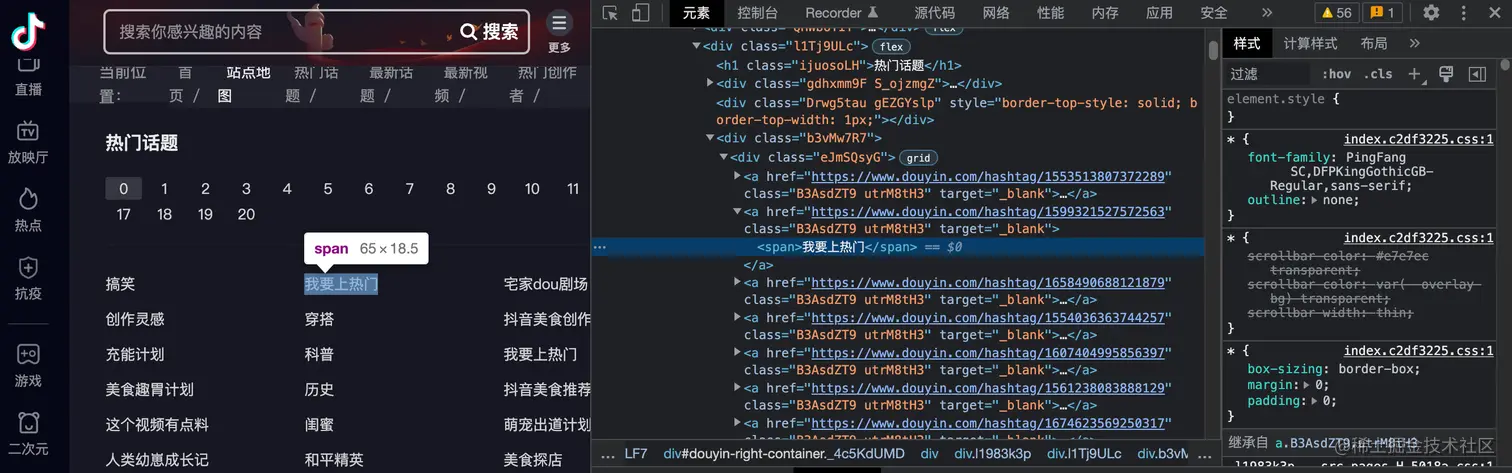Open the DevTools settings gear icon
Viewport: 1512px width, 473px height.
click(x=1431, y=12)
